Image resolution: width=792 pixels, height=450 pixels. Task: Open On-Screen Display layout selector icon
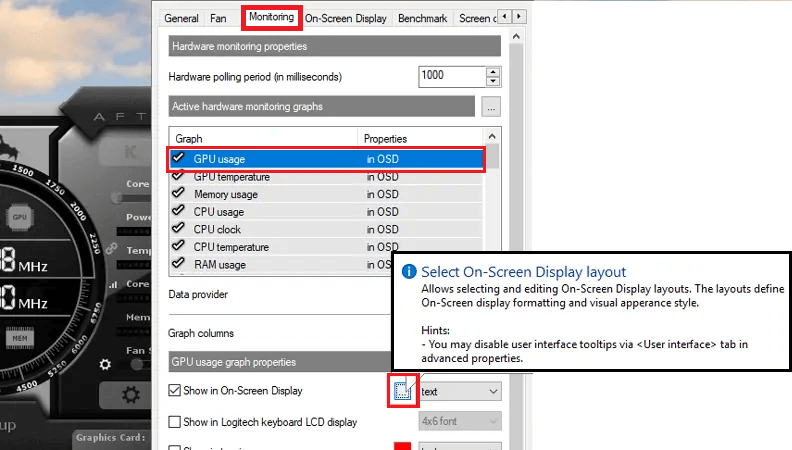[403, 390]
